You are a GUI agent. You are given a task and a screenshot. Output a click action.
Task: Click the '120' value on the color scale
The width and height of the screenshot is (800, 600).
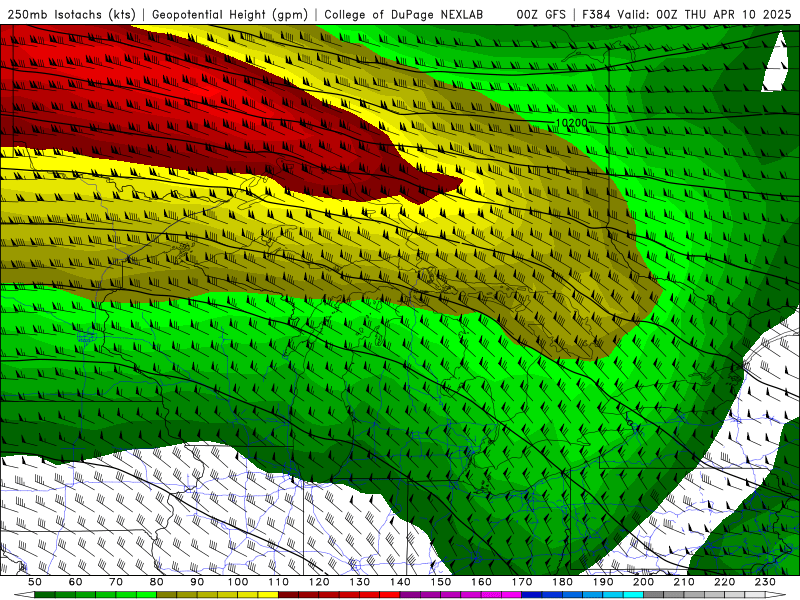click(x=319, y=582)
